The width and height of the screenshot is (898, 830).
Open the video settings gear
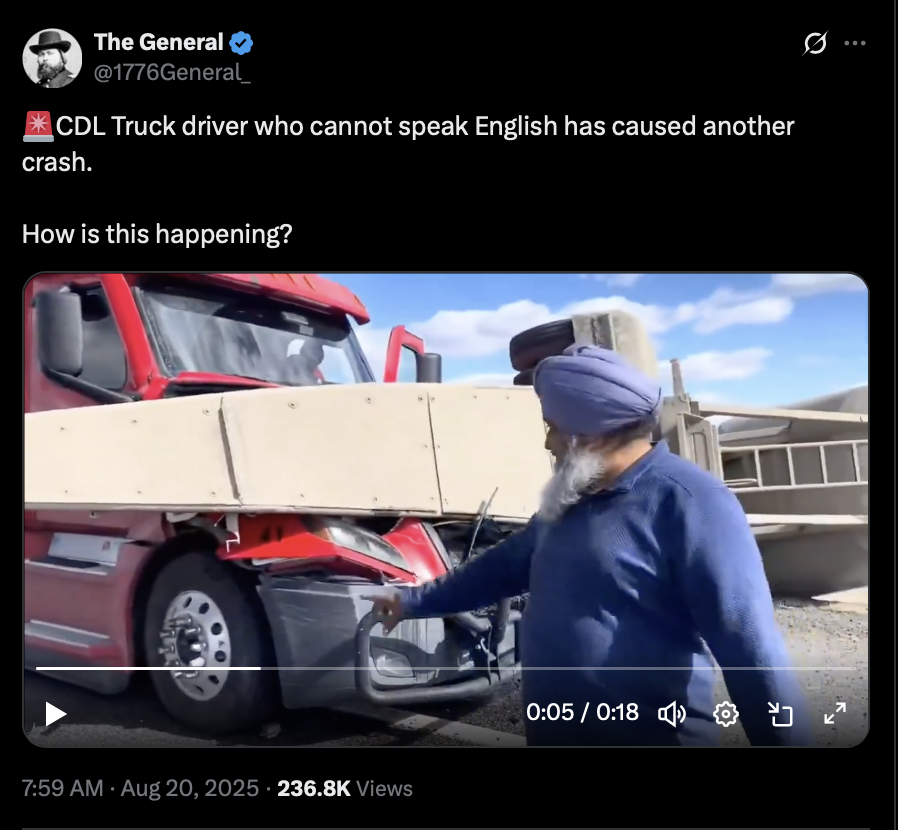(x=726, y=714)
